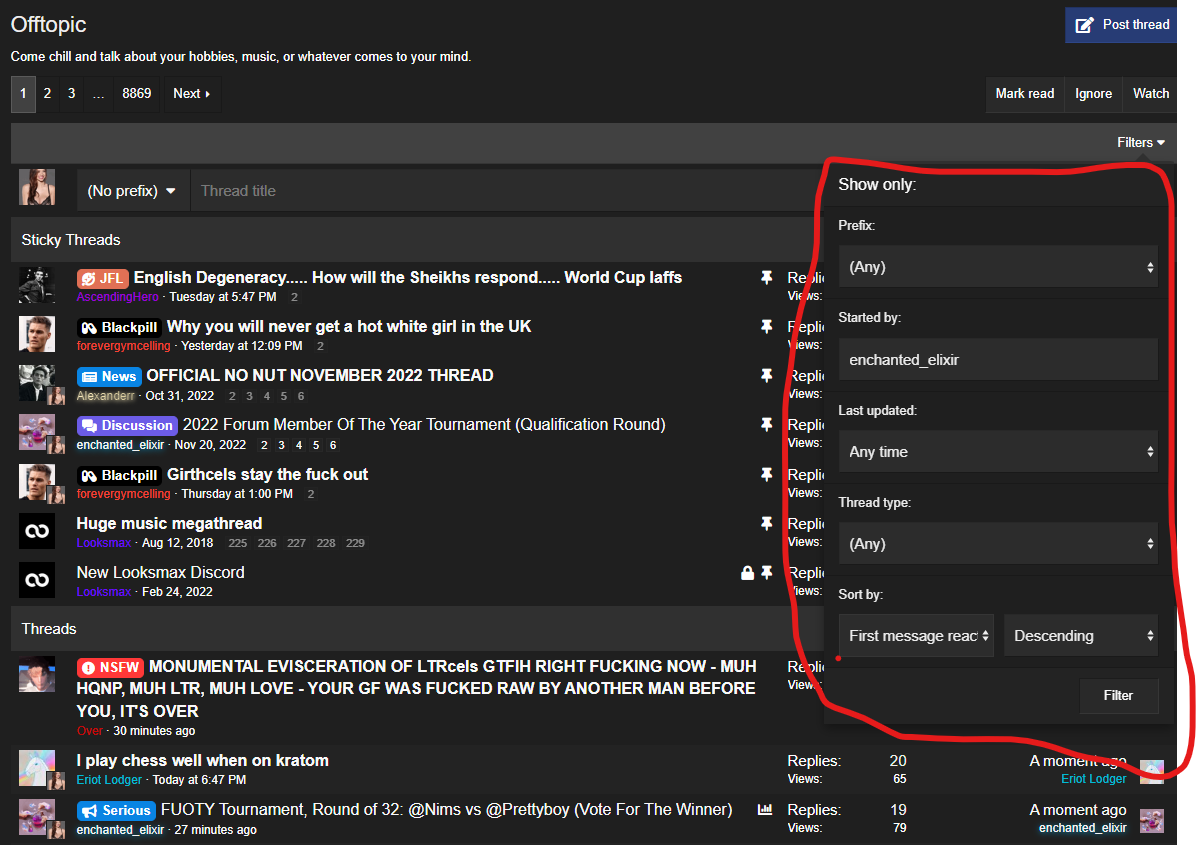
Task: Click pin icon on World Cup laffs thread
Action: [766, 278]
